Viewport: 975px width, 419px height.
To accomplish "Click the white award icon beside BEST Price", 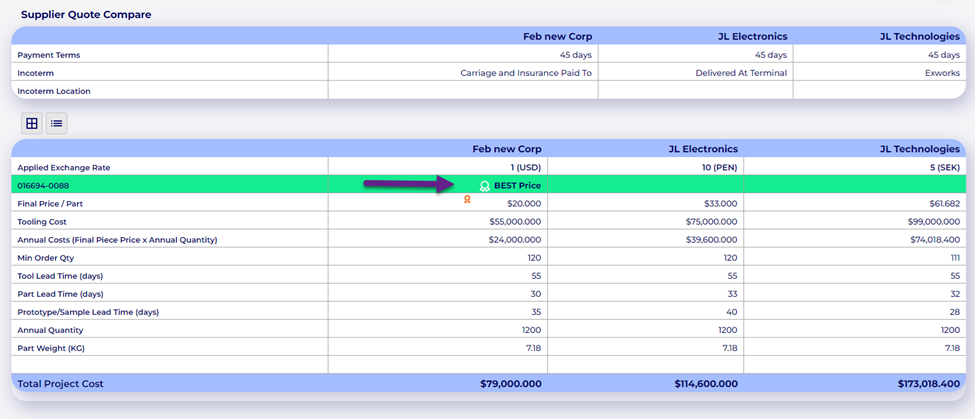I will 484,186.
